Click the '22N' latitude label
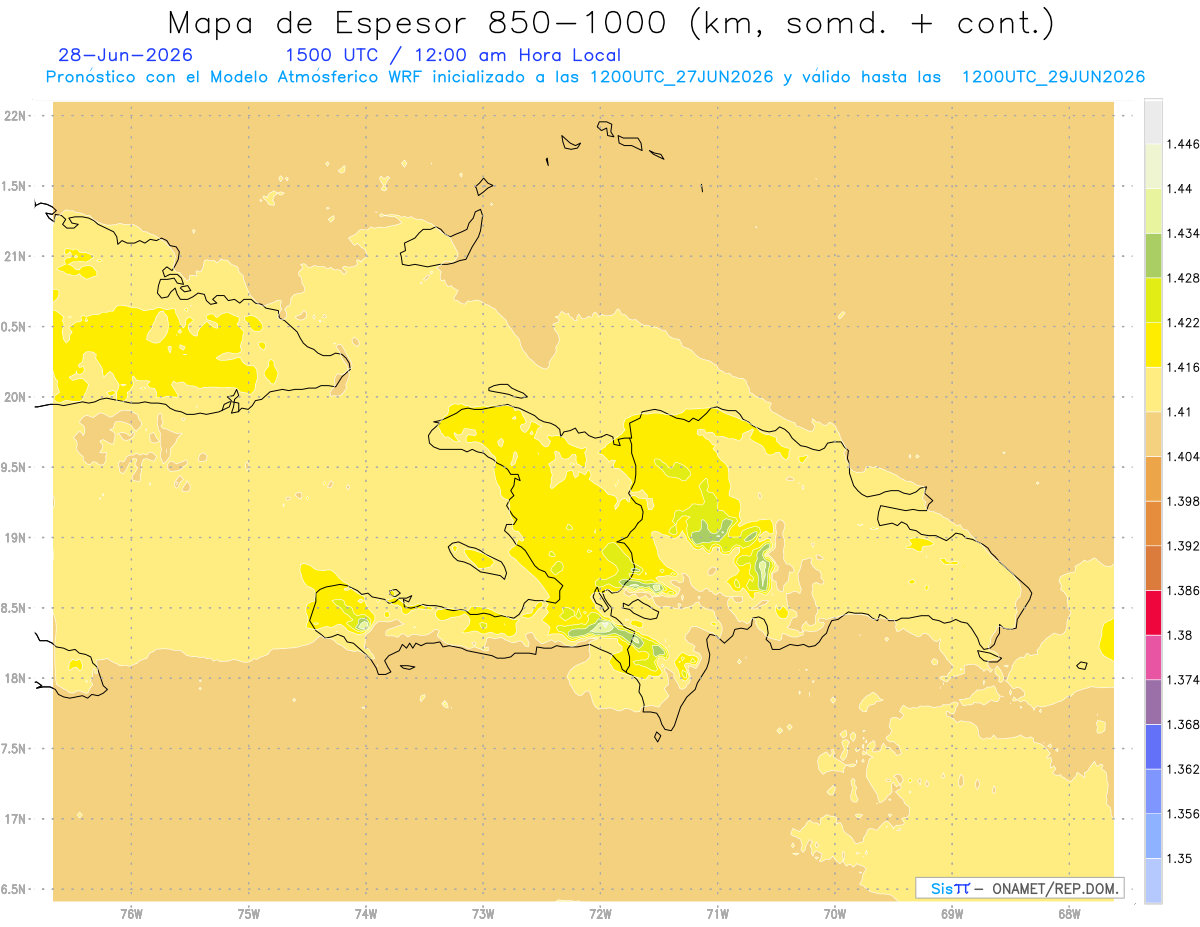The width and height of the screenshot is (1200, 927). 15,116
